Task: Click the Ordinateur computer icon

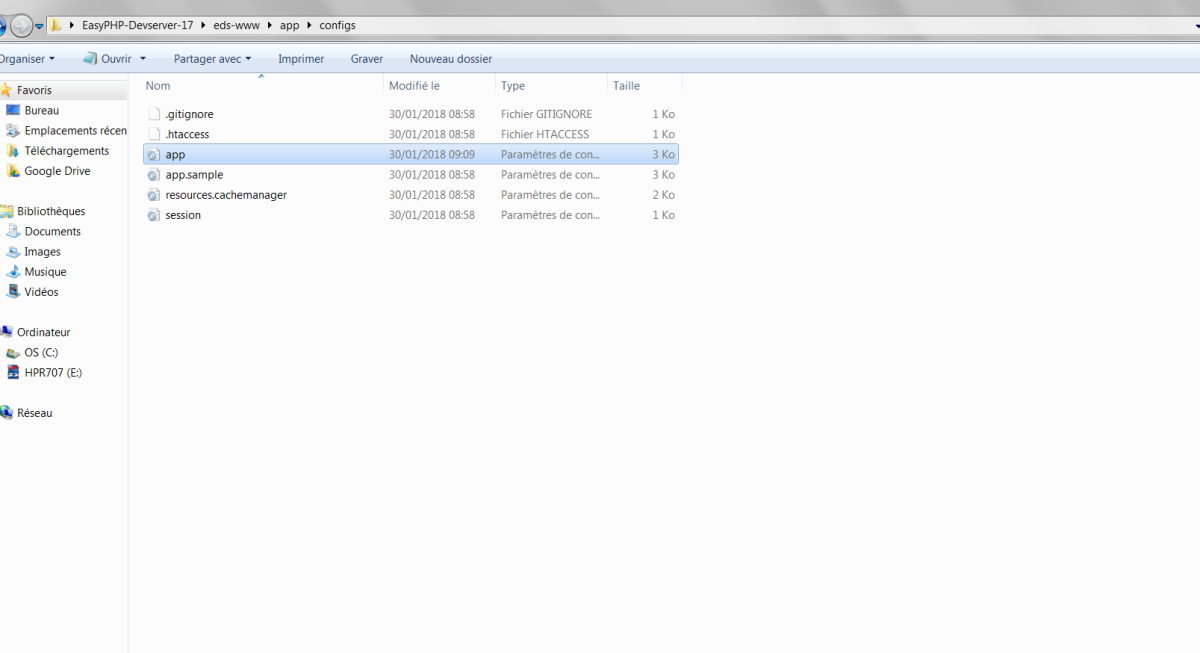Action: [6, 332]
